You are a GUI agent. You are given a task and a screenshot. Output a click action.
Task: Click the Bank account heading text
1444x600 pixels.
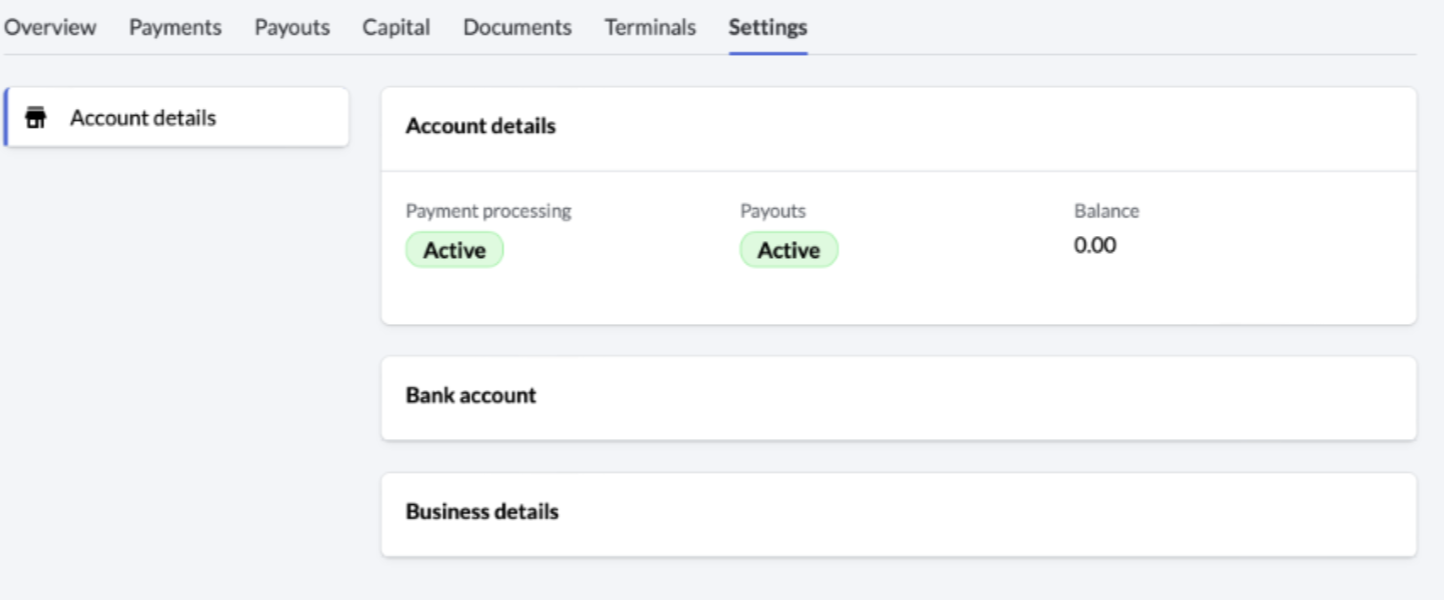(x=471, y=396)
